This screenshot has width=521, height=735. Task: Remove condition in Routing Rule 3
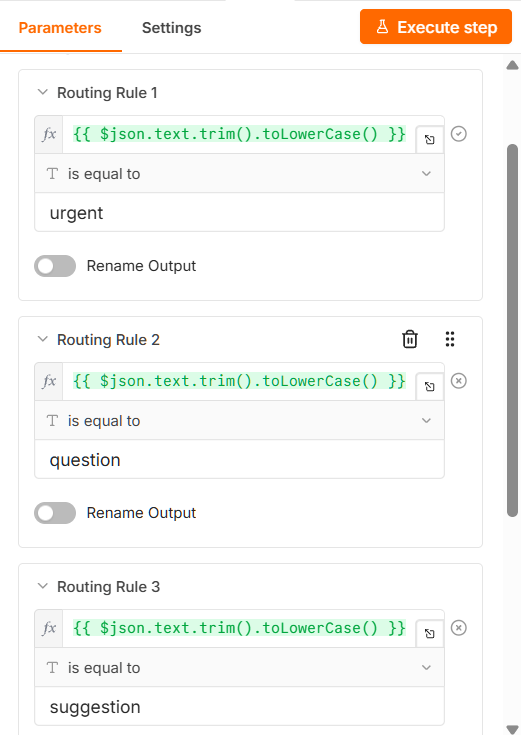click(x=459, y=628)
